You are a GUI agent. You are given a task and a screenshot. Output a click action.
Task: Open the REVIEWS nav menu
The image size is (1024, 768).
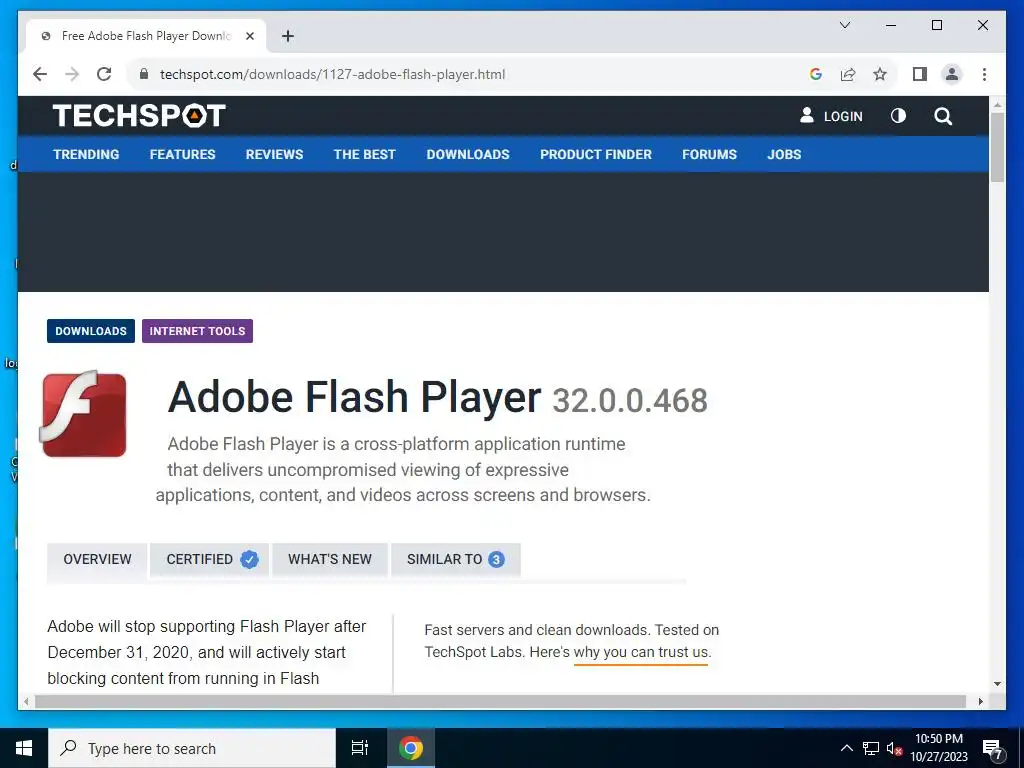pos(274,154)
